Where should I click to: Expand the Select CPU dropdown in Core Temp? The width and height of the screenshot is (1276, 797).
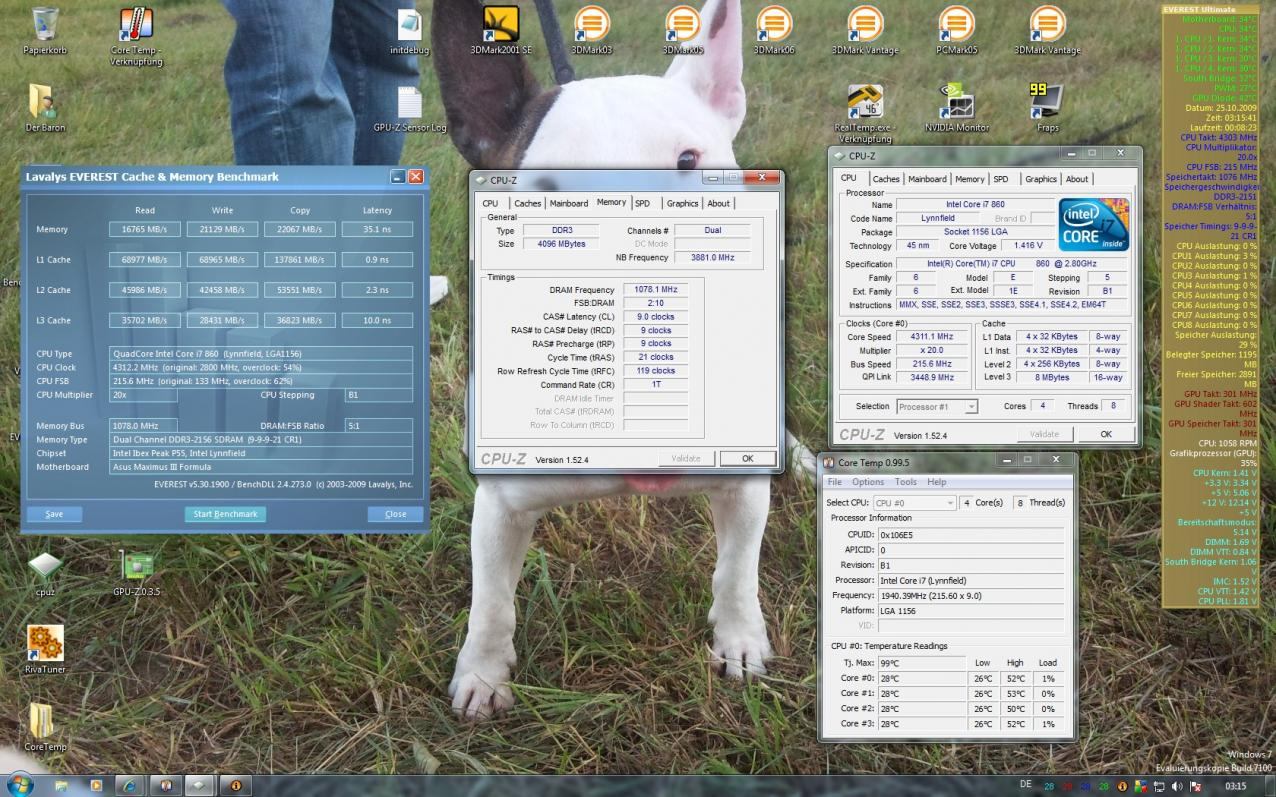coord(914,503)
